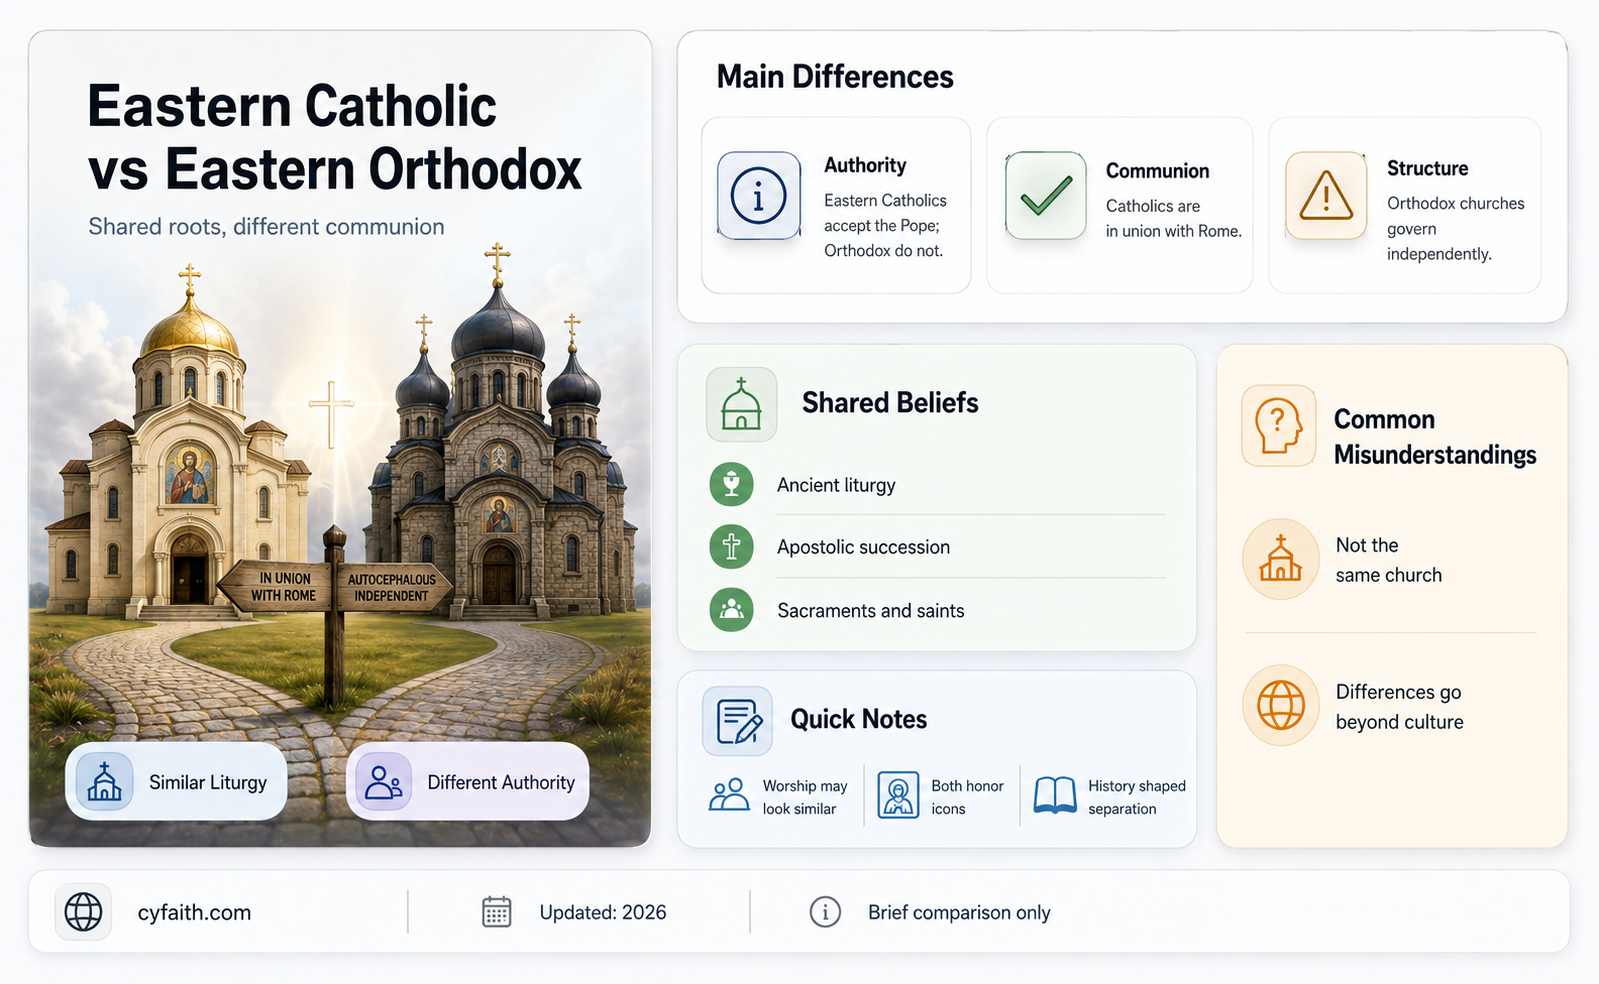
Task: Click the Updated: 2026 footer text
Action: tap(602, 912)
